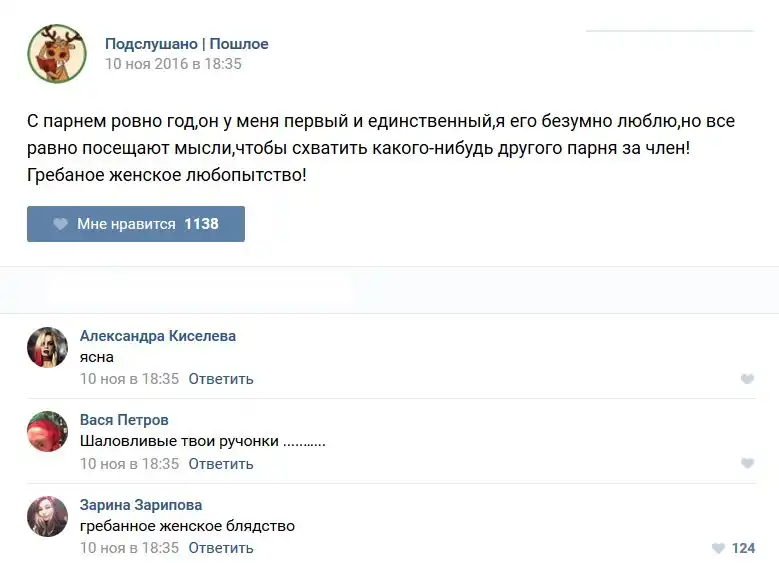Open timestamp of Вася Петров's comment
The height and width of the screenshot is (563, 779).
[x=129, y=464]
